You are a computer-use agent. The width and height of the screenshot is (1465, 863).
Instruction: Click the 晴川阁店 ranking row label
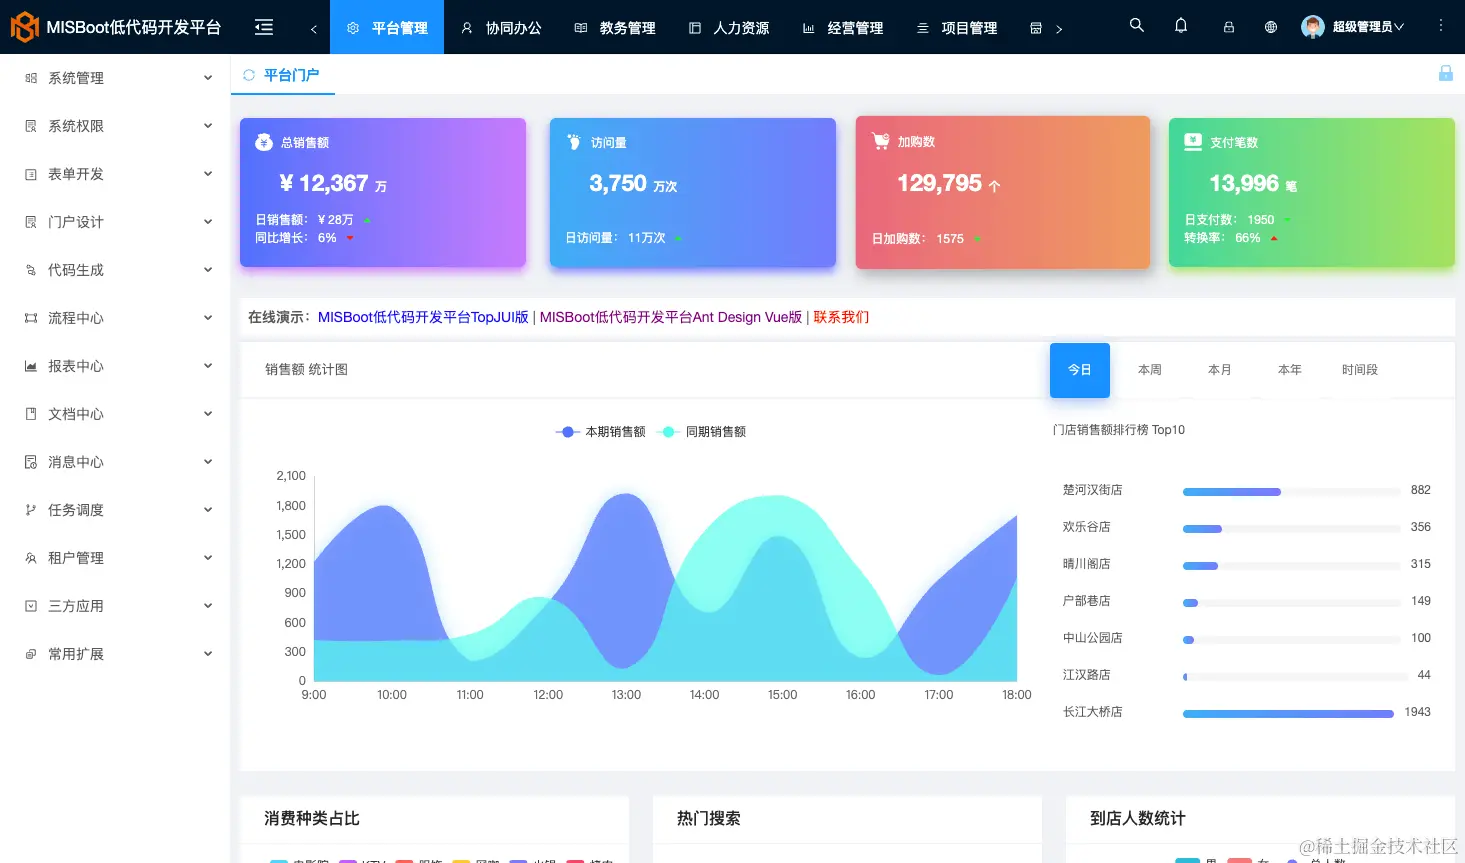coord(1087,564)
